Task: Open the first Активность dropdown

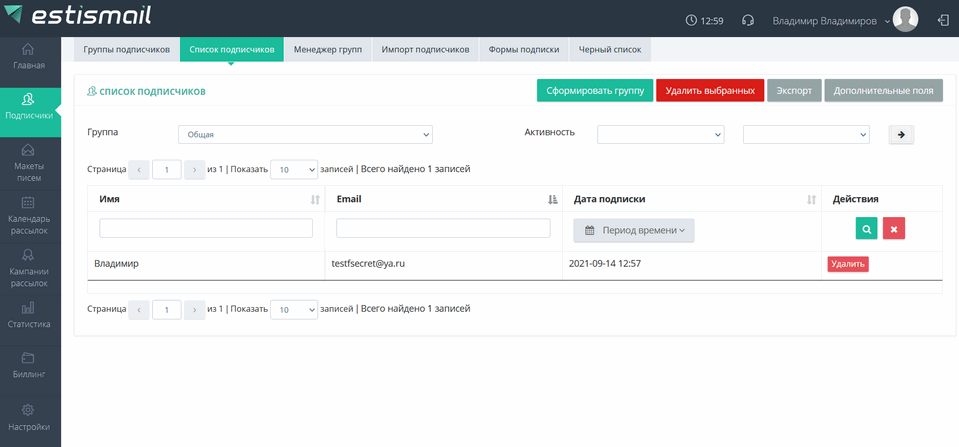Action: pos(660,134)
